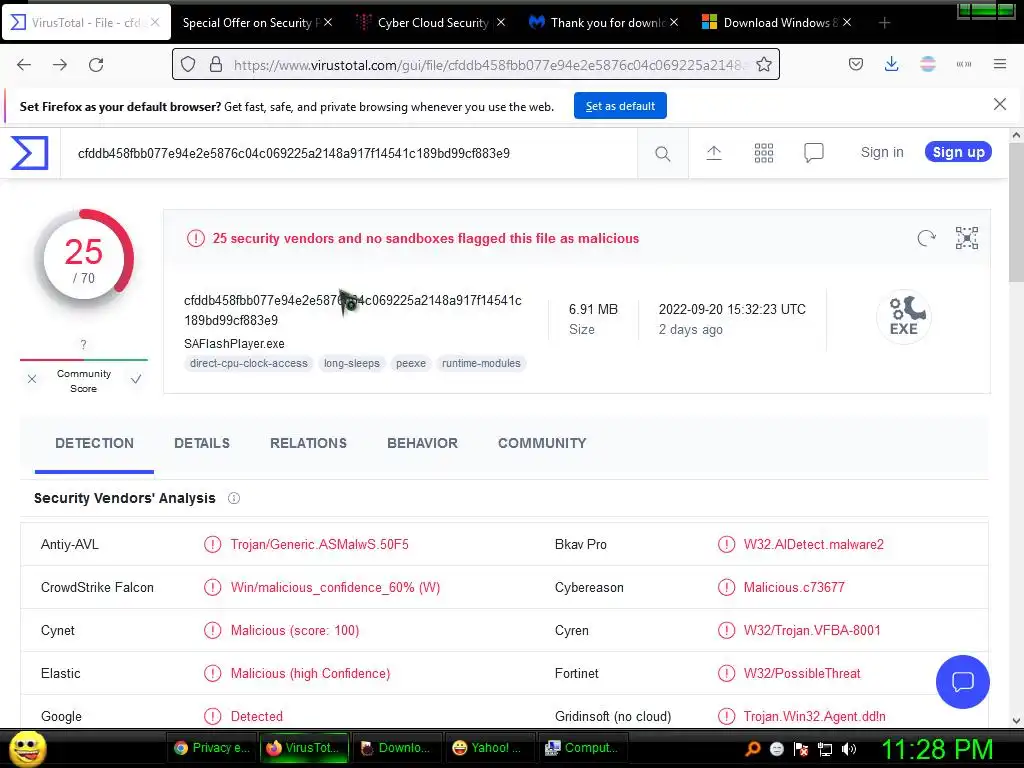Open Yahoo! taskbar item

(488, 748)
